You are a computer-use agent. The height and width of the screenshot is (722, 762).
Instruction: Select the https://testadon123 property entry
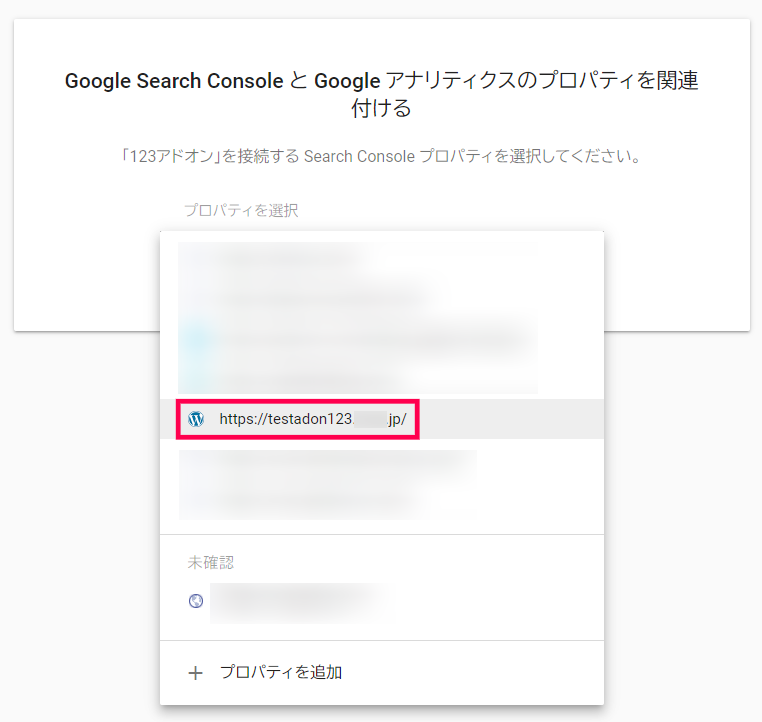tap(381, 419)
